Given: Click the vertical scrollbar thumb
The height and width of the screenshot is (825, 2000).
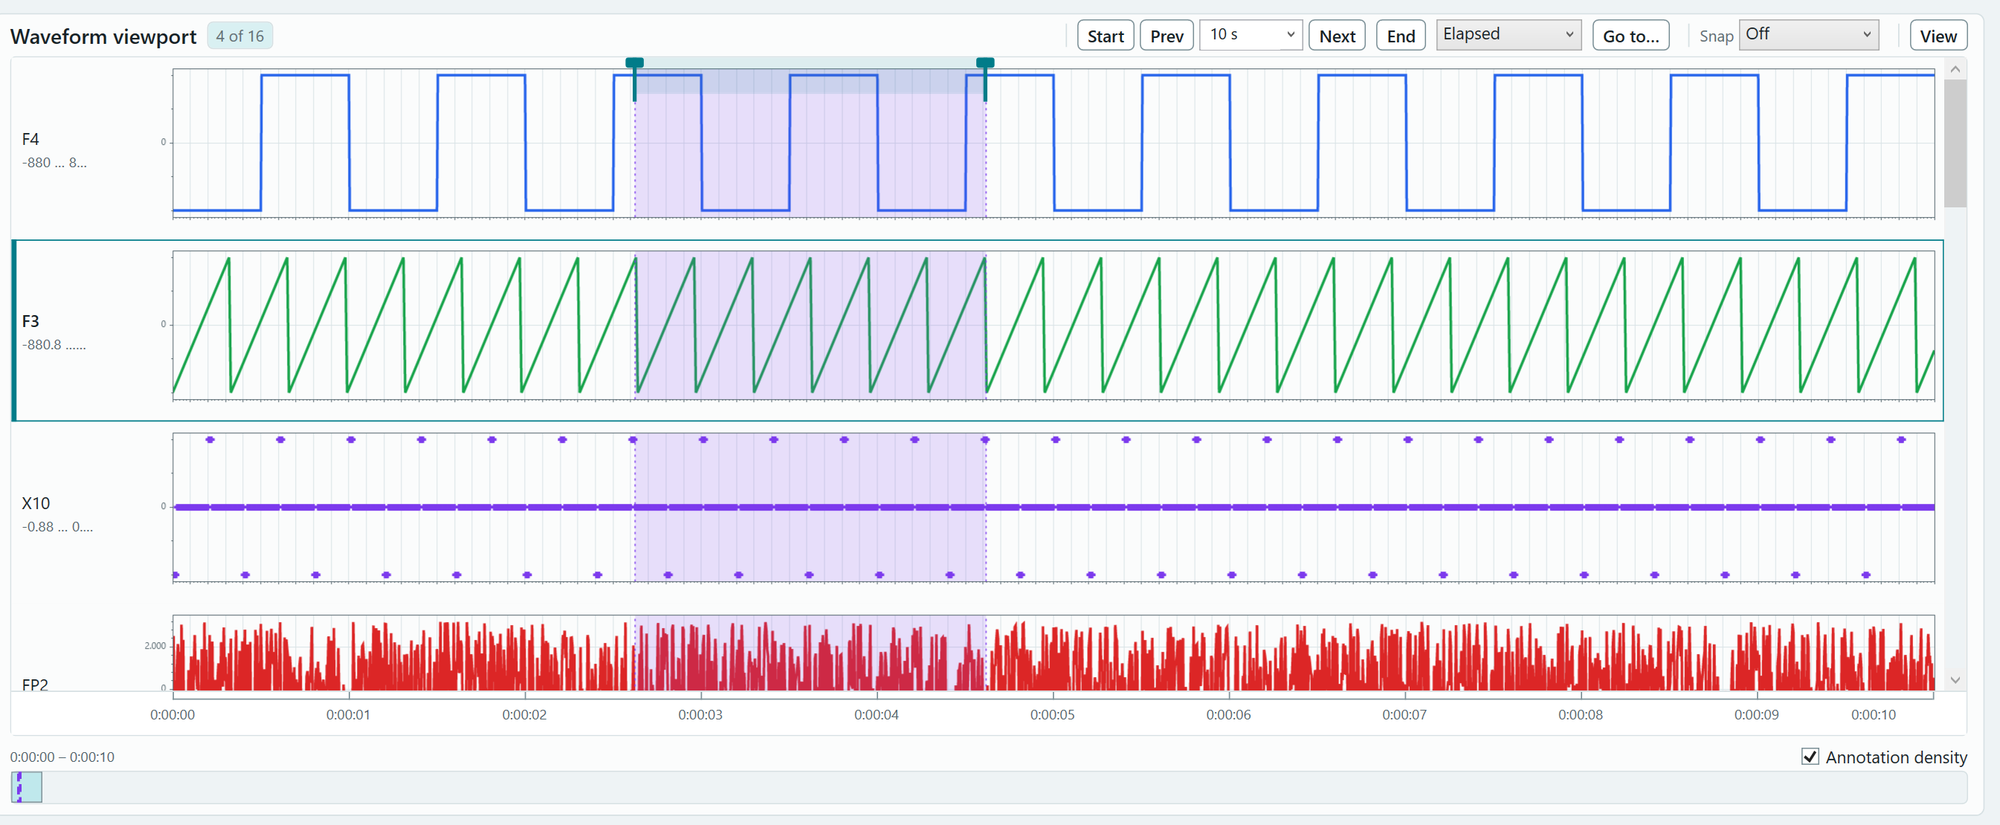Looking at the screenshot, I should (x=1955, y=143).
